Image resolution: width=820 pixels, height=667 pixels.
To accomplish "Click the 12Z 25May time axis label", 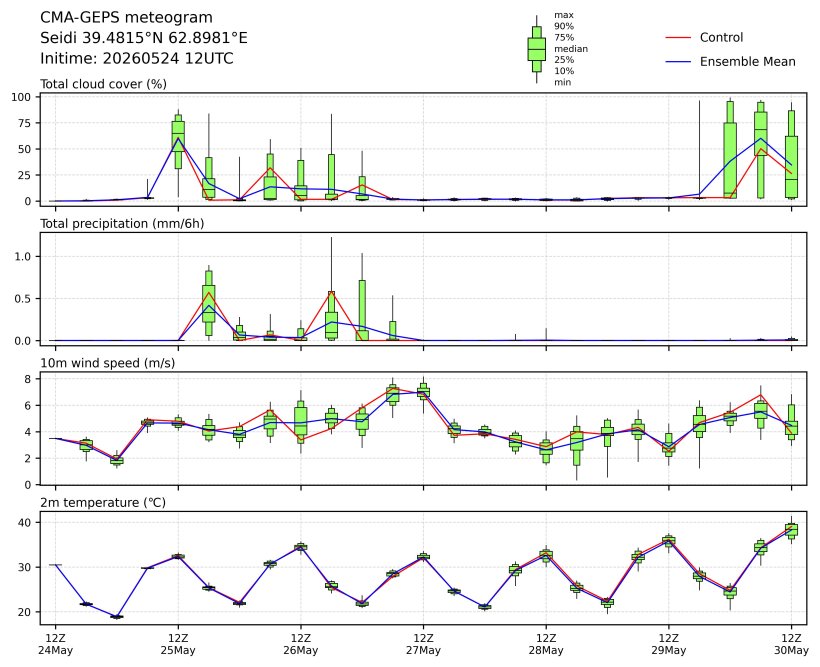I will click(178, 645).
